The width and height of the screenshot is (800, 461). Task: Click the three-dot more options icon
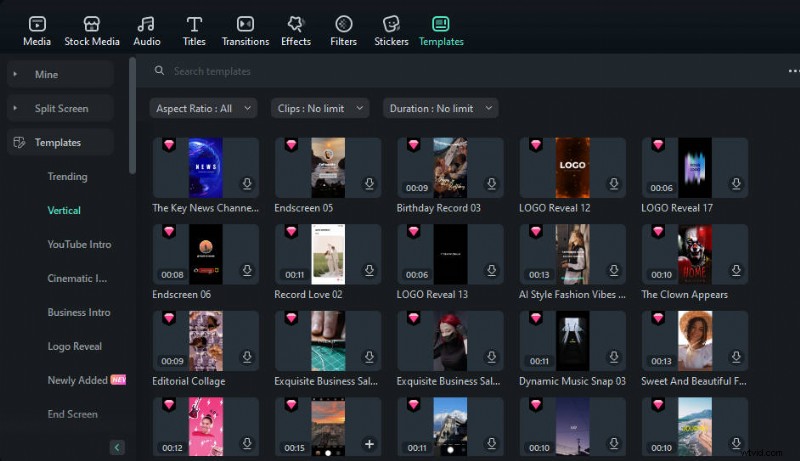click(x=793, y=72)
